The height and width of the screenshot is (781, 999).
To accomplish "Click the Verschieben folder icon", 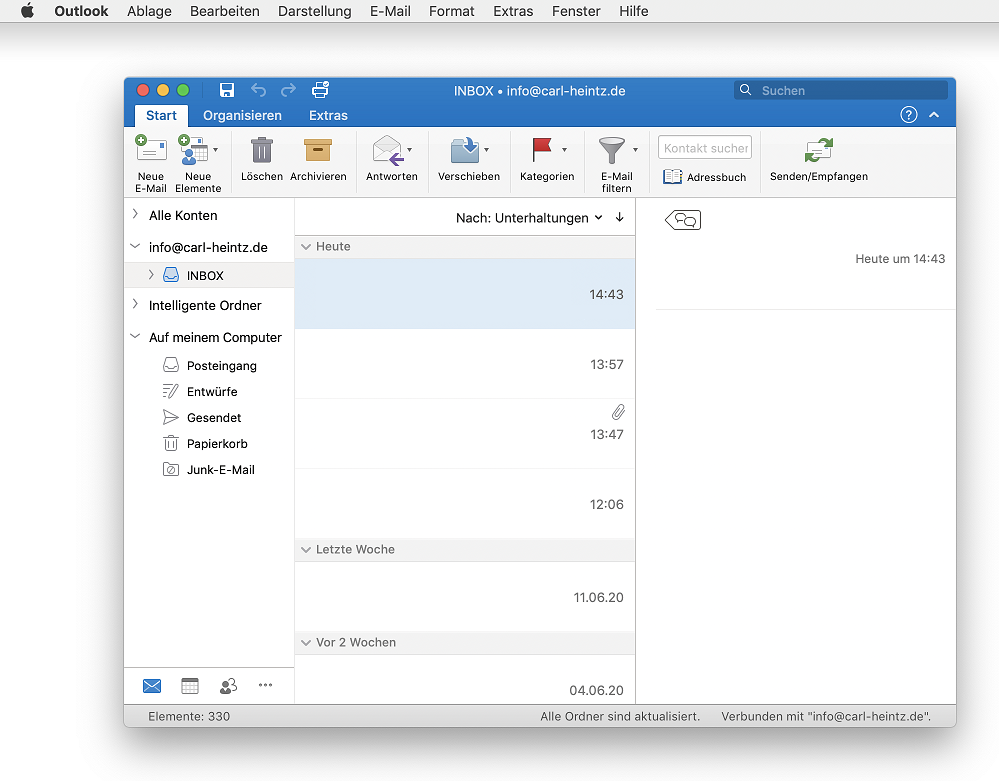I will click(465, 150).
